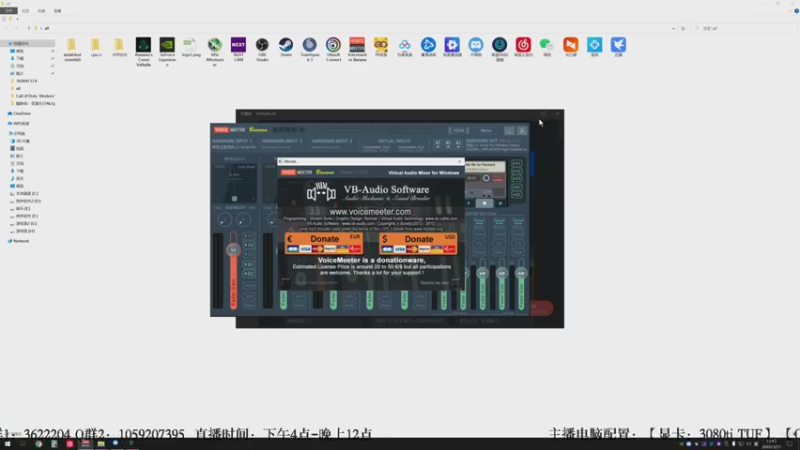800x450 pixels.
Task: Open the orange arrow app shortcut
Action: (570, 47)
